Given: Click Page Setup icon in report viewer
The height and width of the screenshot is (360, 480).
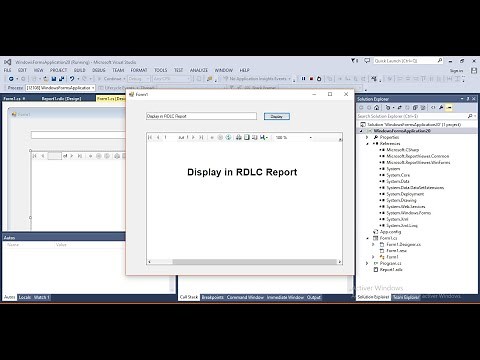Looking at the screenshot, I should [255, 137].
